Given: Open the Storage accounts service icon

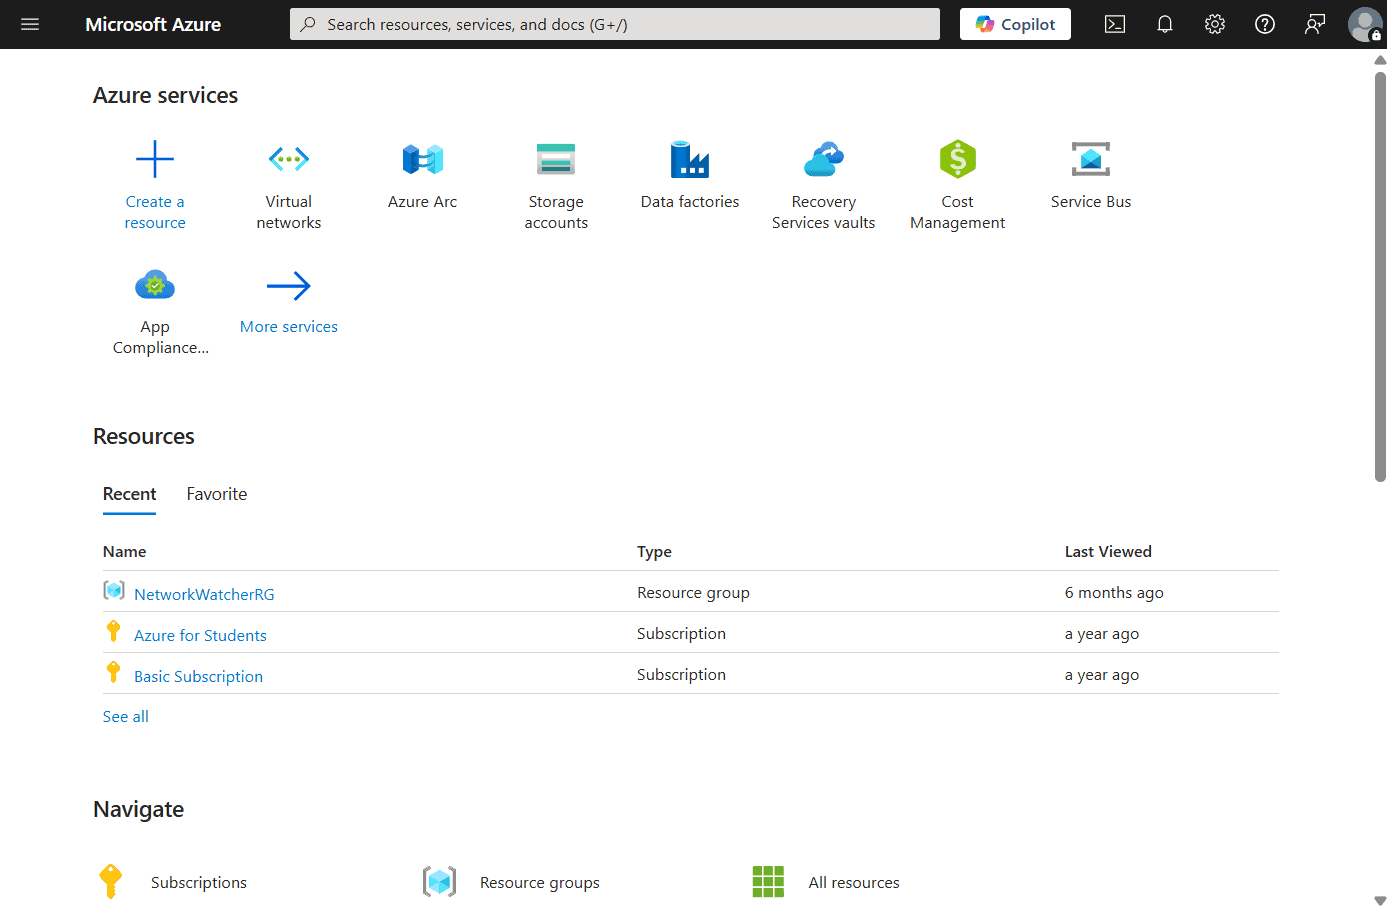Looking at the screenshot, I should pos(556,159).
